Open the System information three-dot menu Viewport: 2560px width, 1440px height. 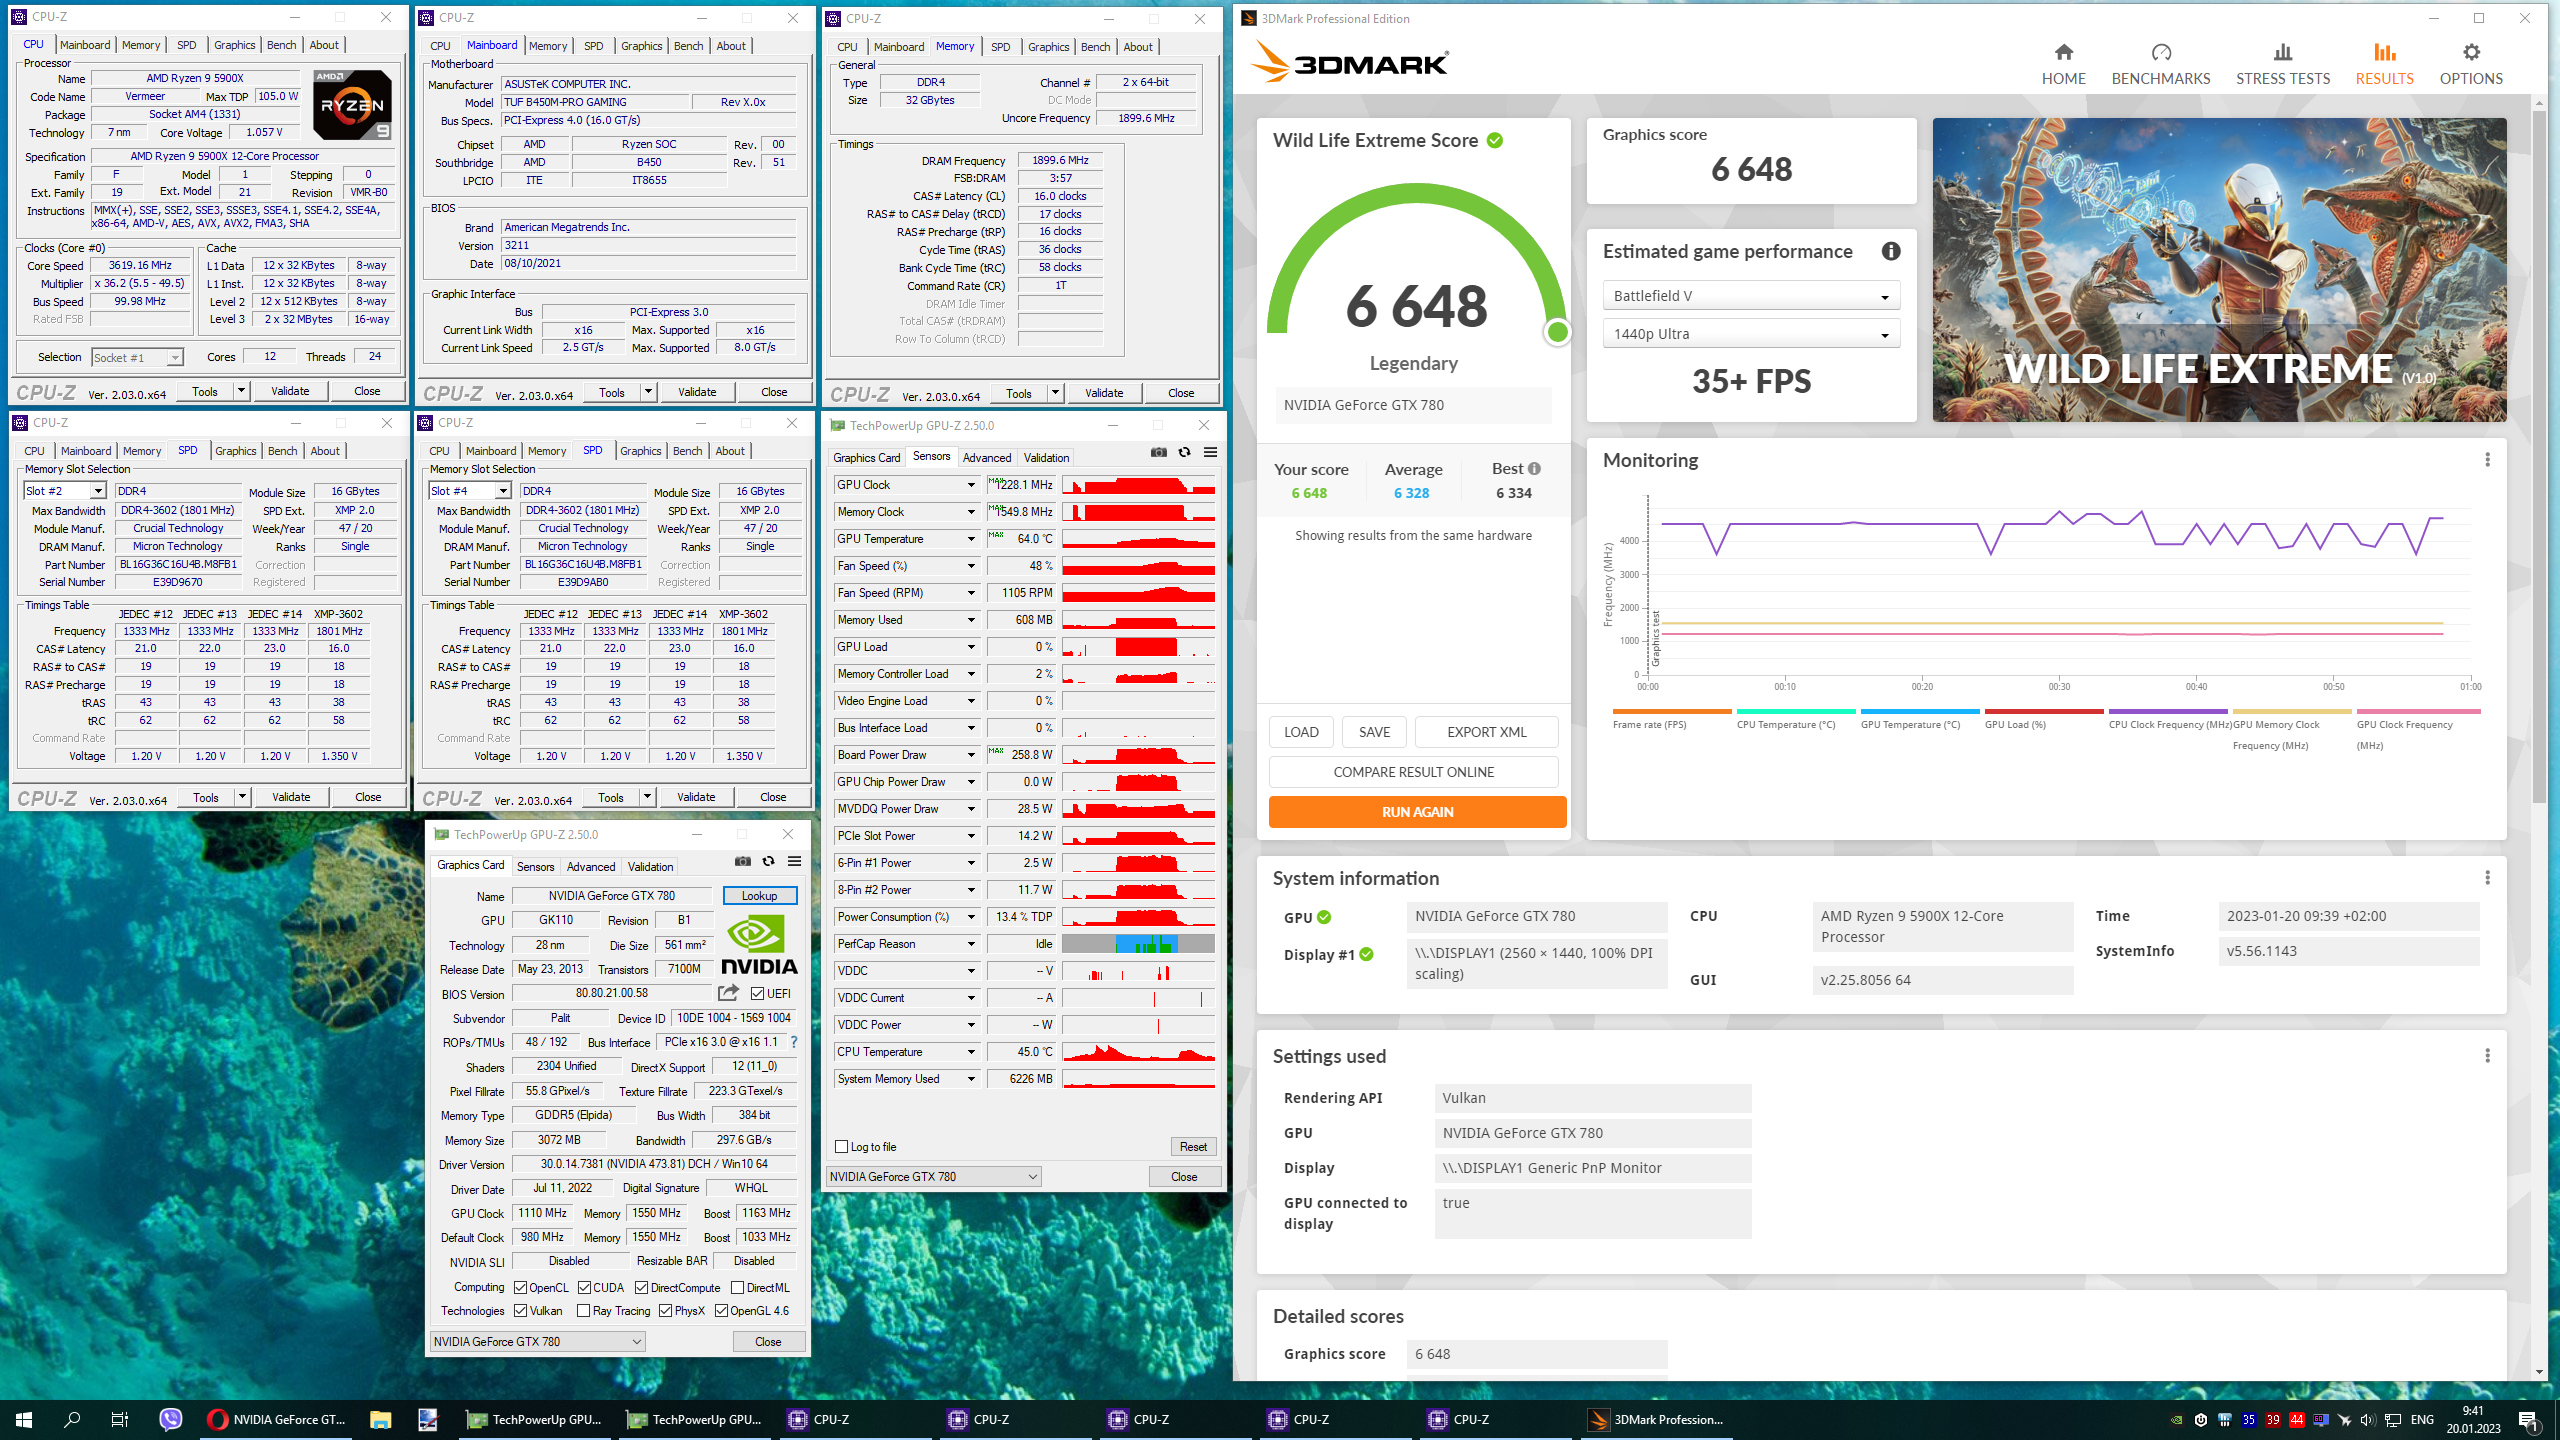point(2487,878)
